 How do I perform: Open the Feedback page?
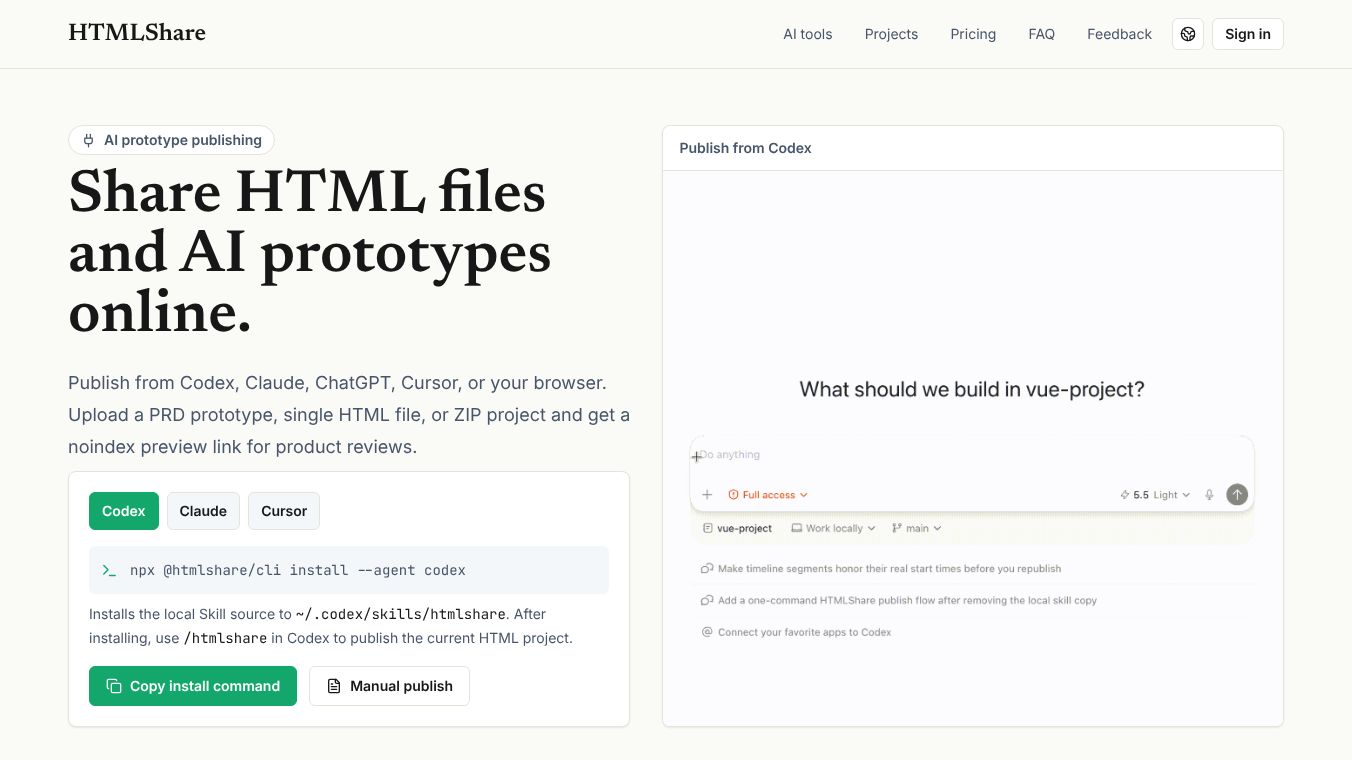pos(1119,34)
